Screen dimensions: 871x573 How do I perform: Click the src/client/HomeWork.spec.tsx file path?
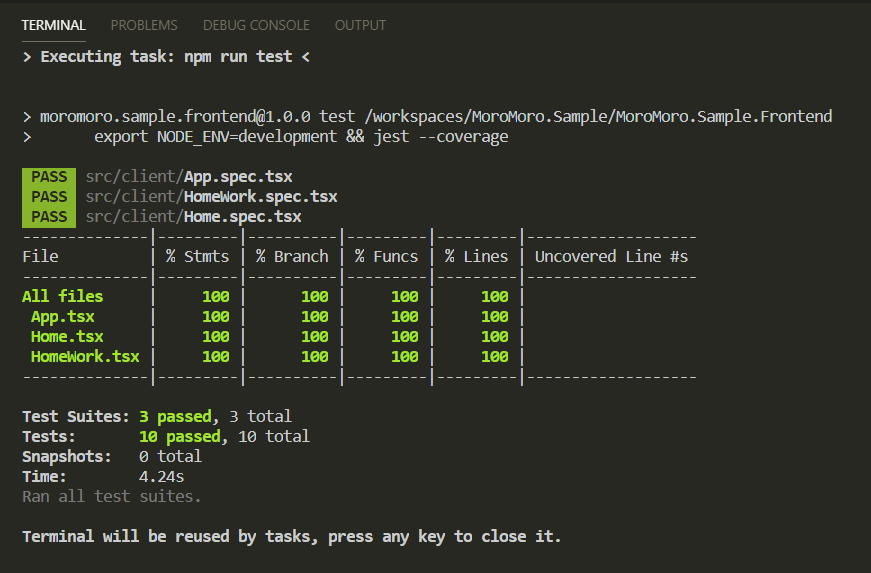click(211, 197)
